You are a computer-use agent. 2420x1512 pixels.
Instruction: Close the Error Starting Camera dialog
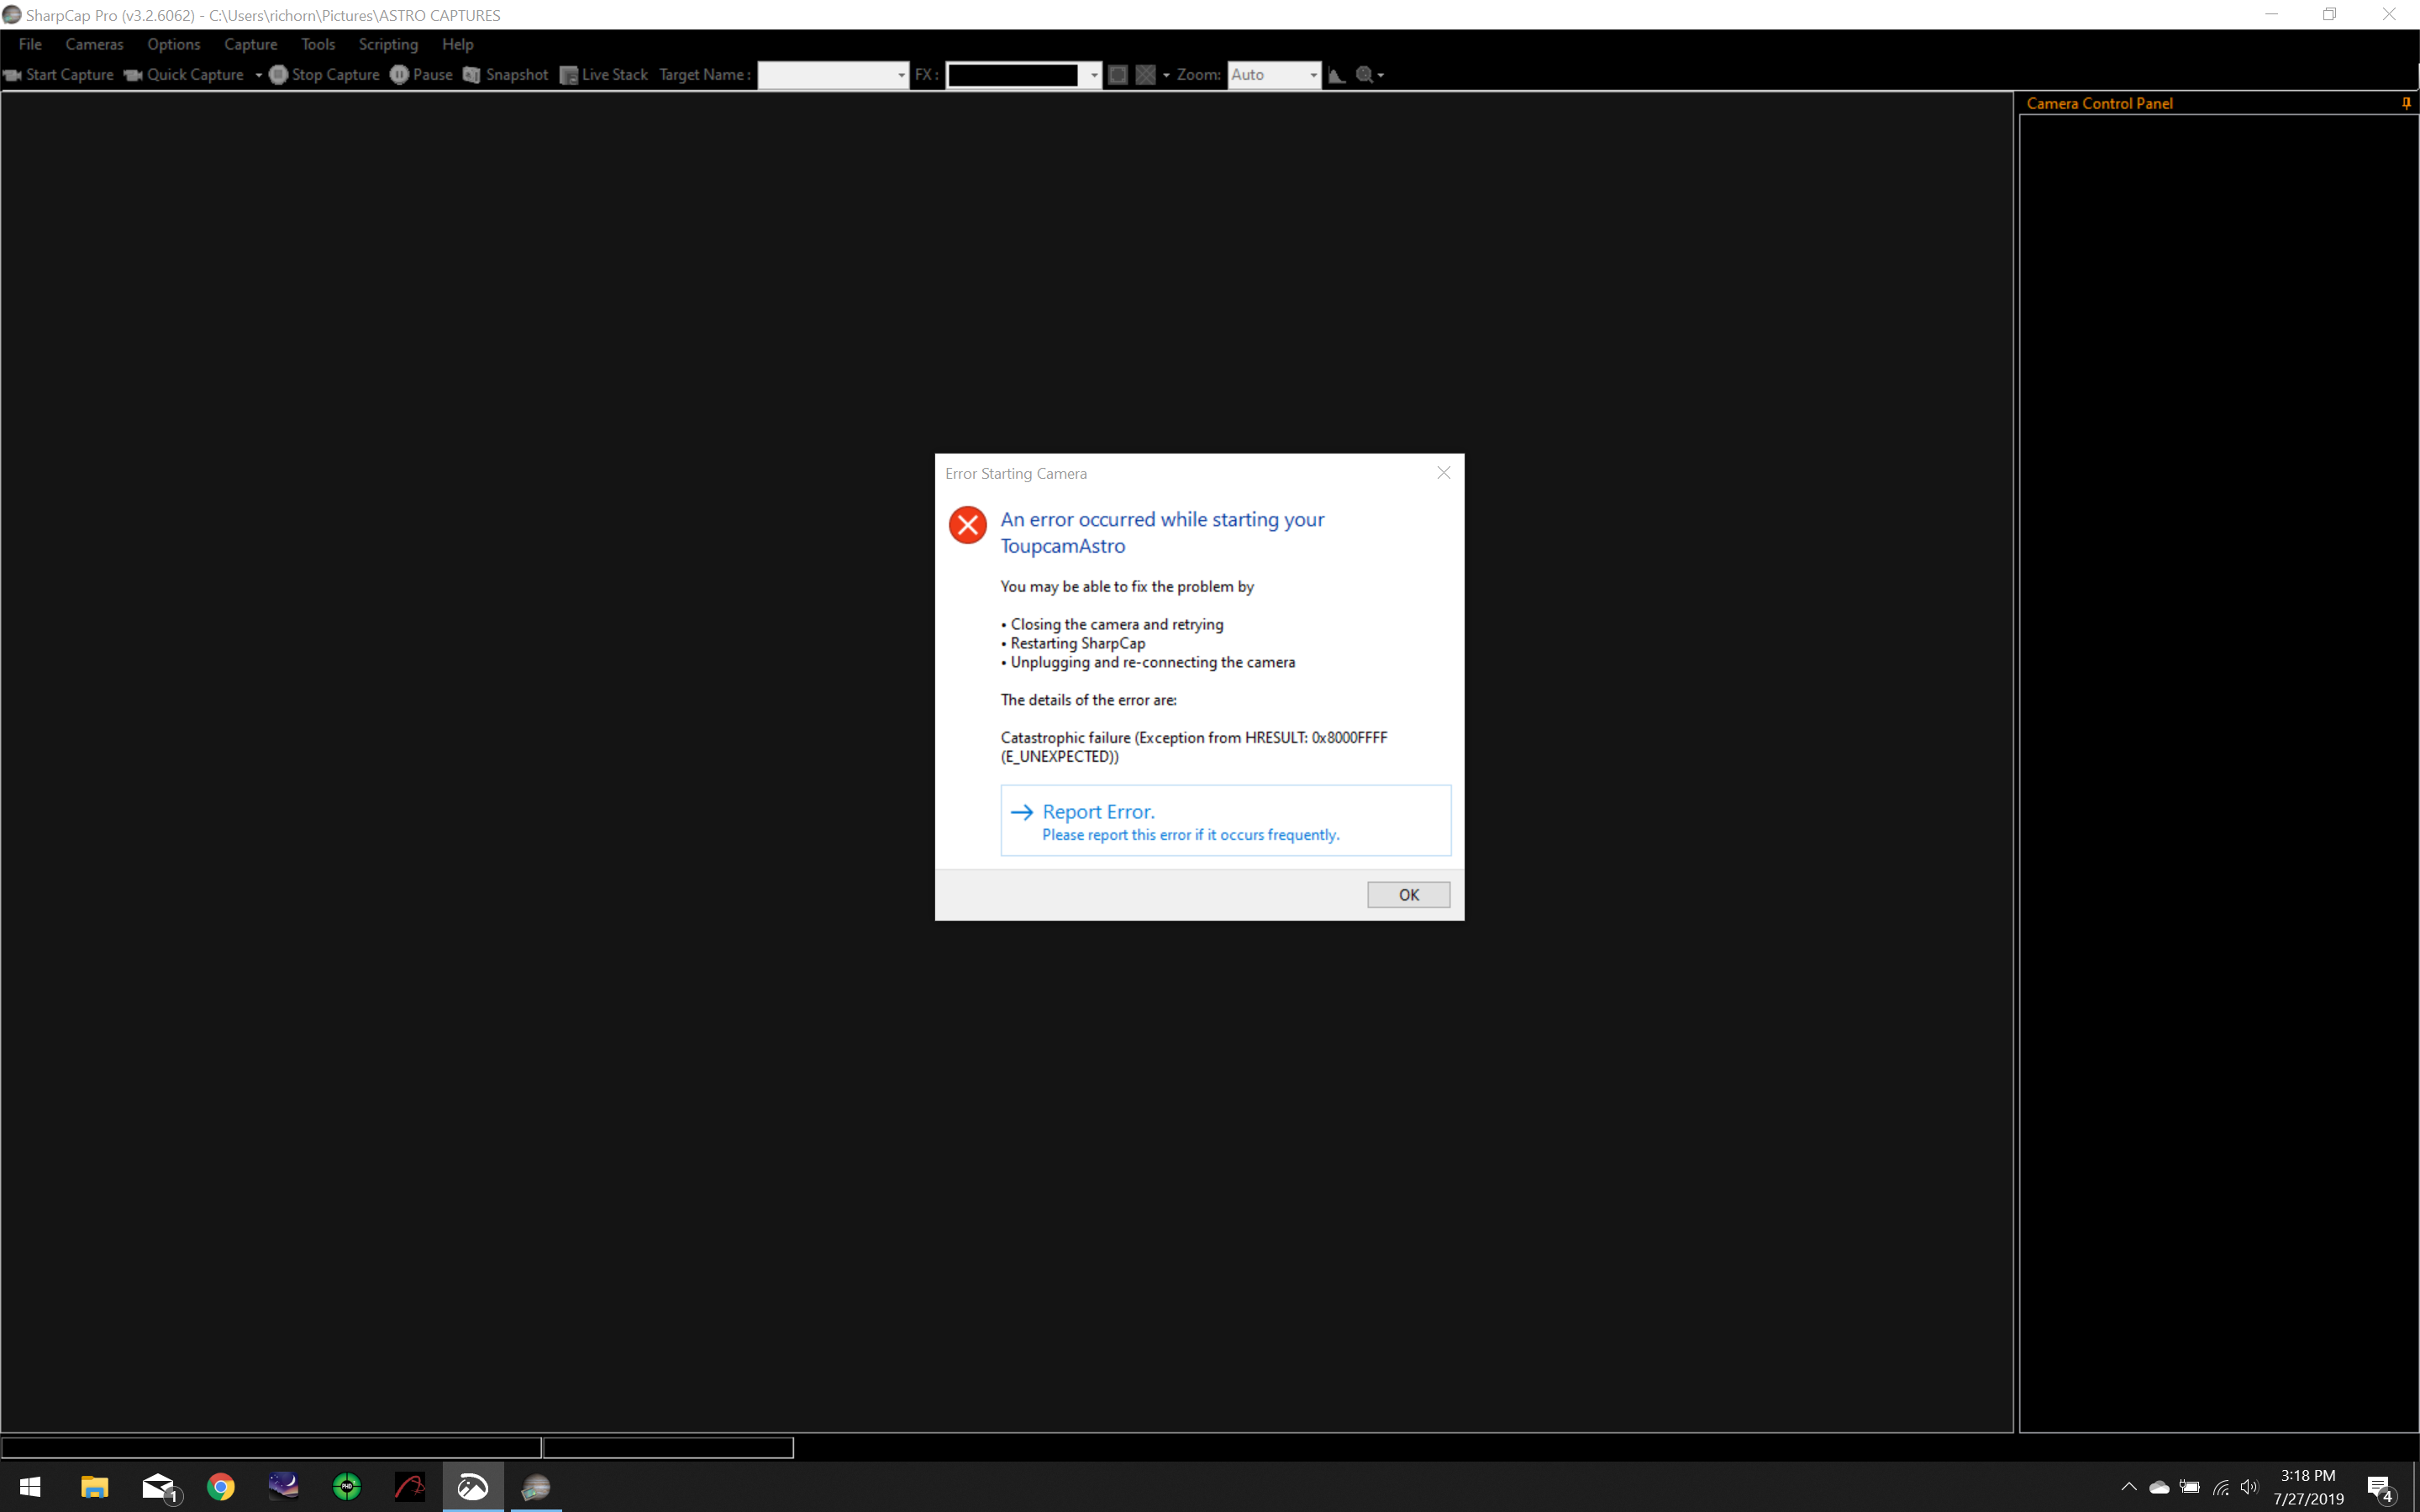pos(1443,472)
